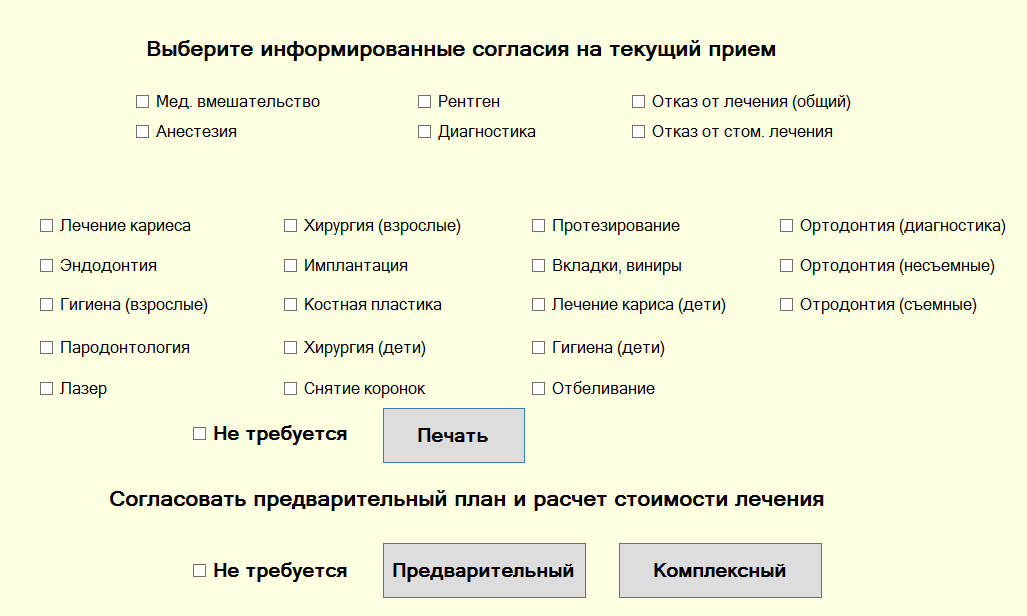1027x616 pixels.
Task: Open the Комплексный plan button
Action: (x=720, y=571)
